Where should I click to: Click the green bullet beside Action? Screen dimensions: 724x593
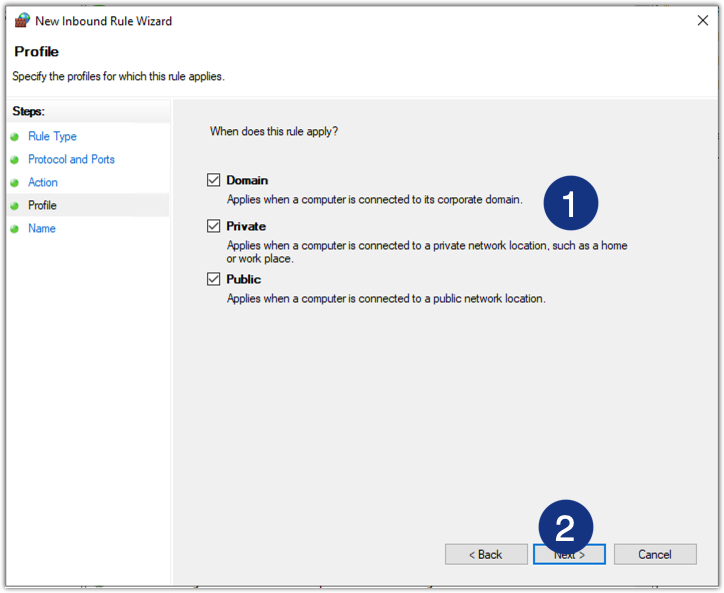[15, 183]
